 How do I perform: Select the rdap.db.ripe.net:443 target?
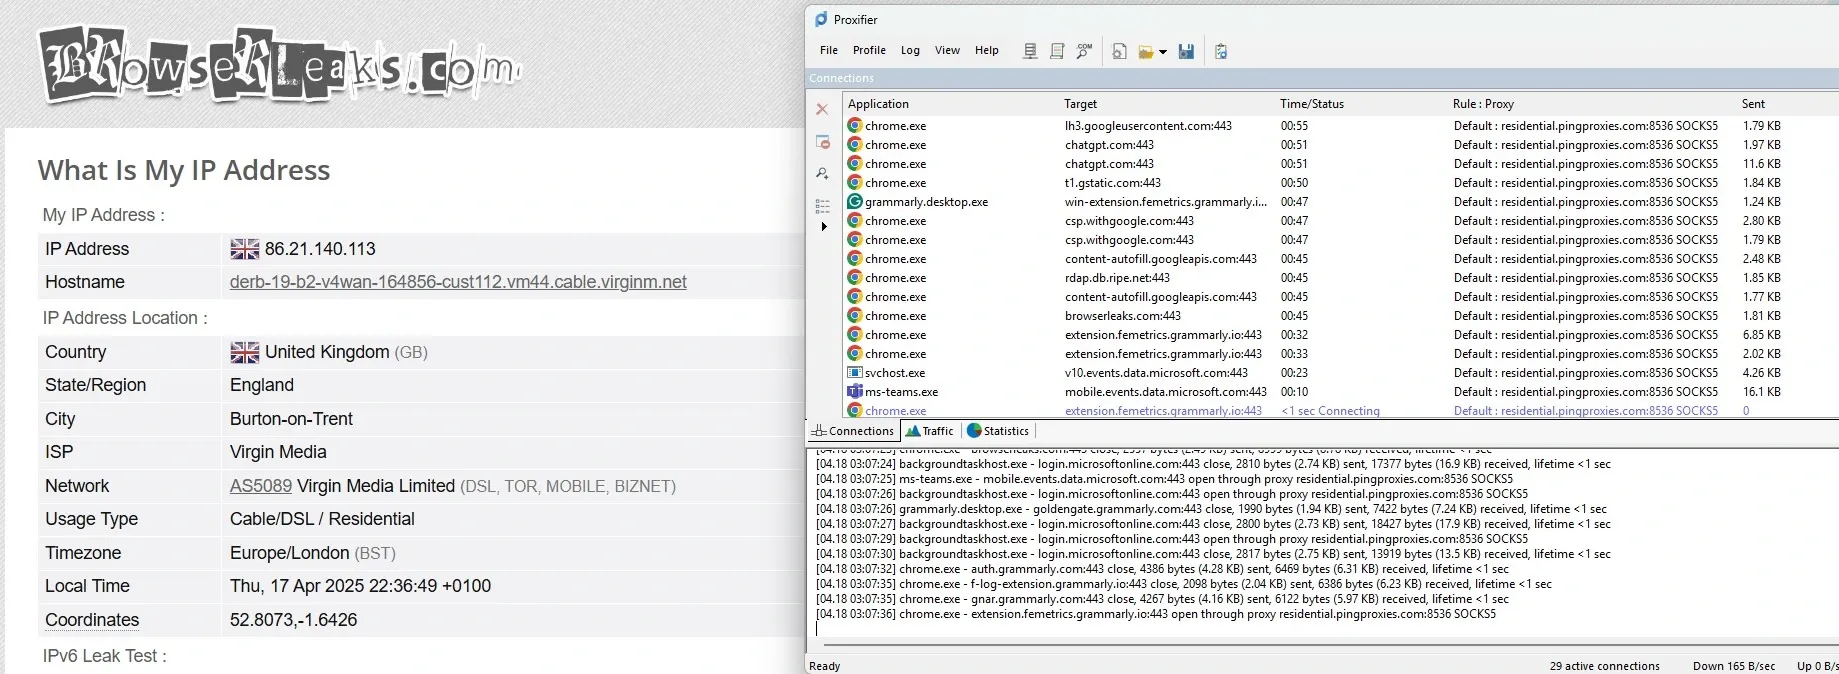pos(1117,278)
